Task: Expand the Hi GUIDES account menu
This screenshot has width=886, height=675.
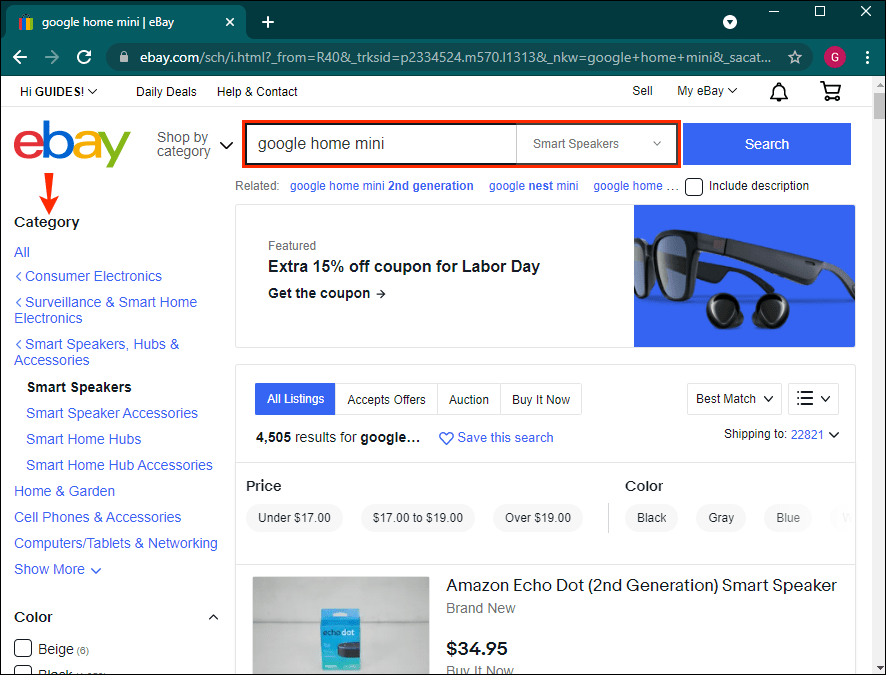Action: click(x=59, y=92)
